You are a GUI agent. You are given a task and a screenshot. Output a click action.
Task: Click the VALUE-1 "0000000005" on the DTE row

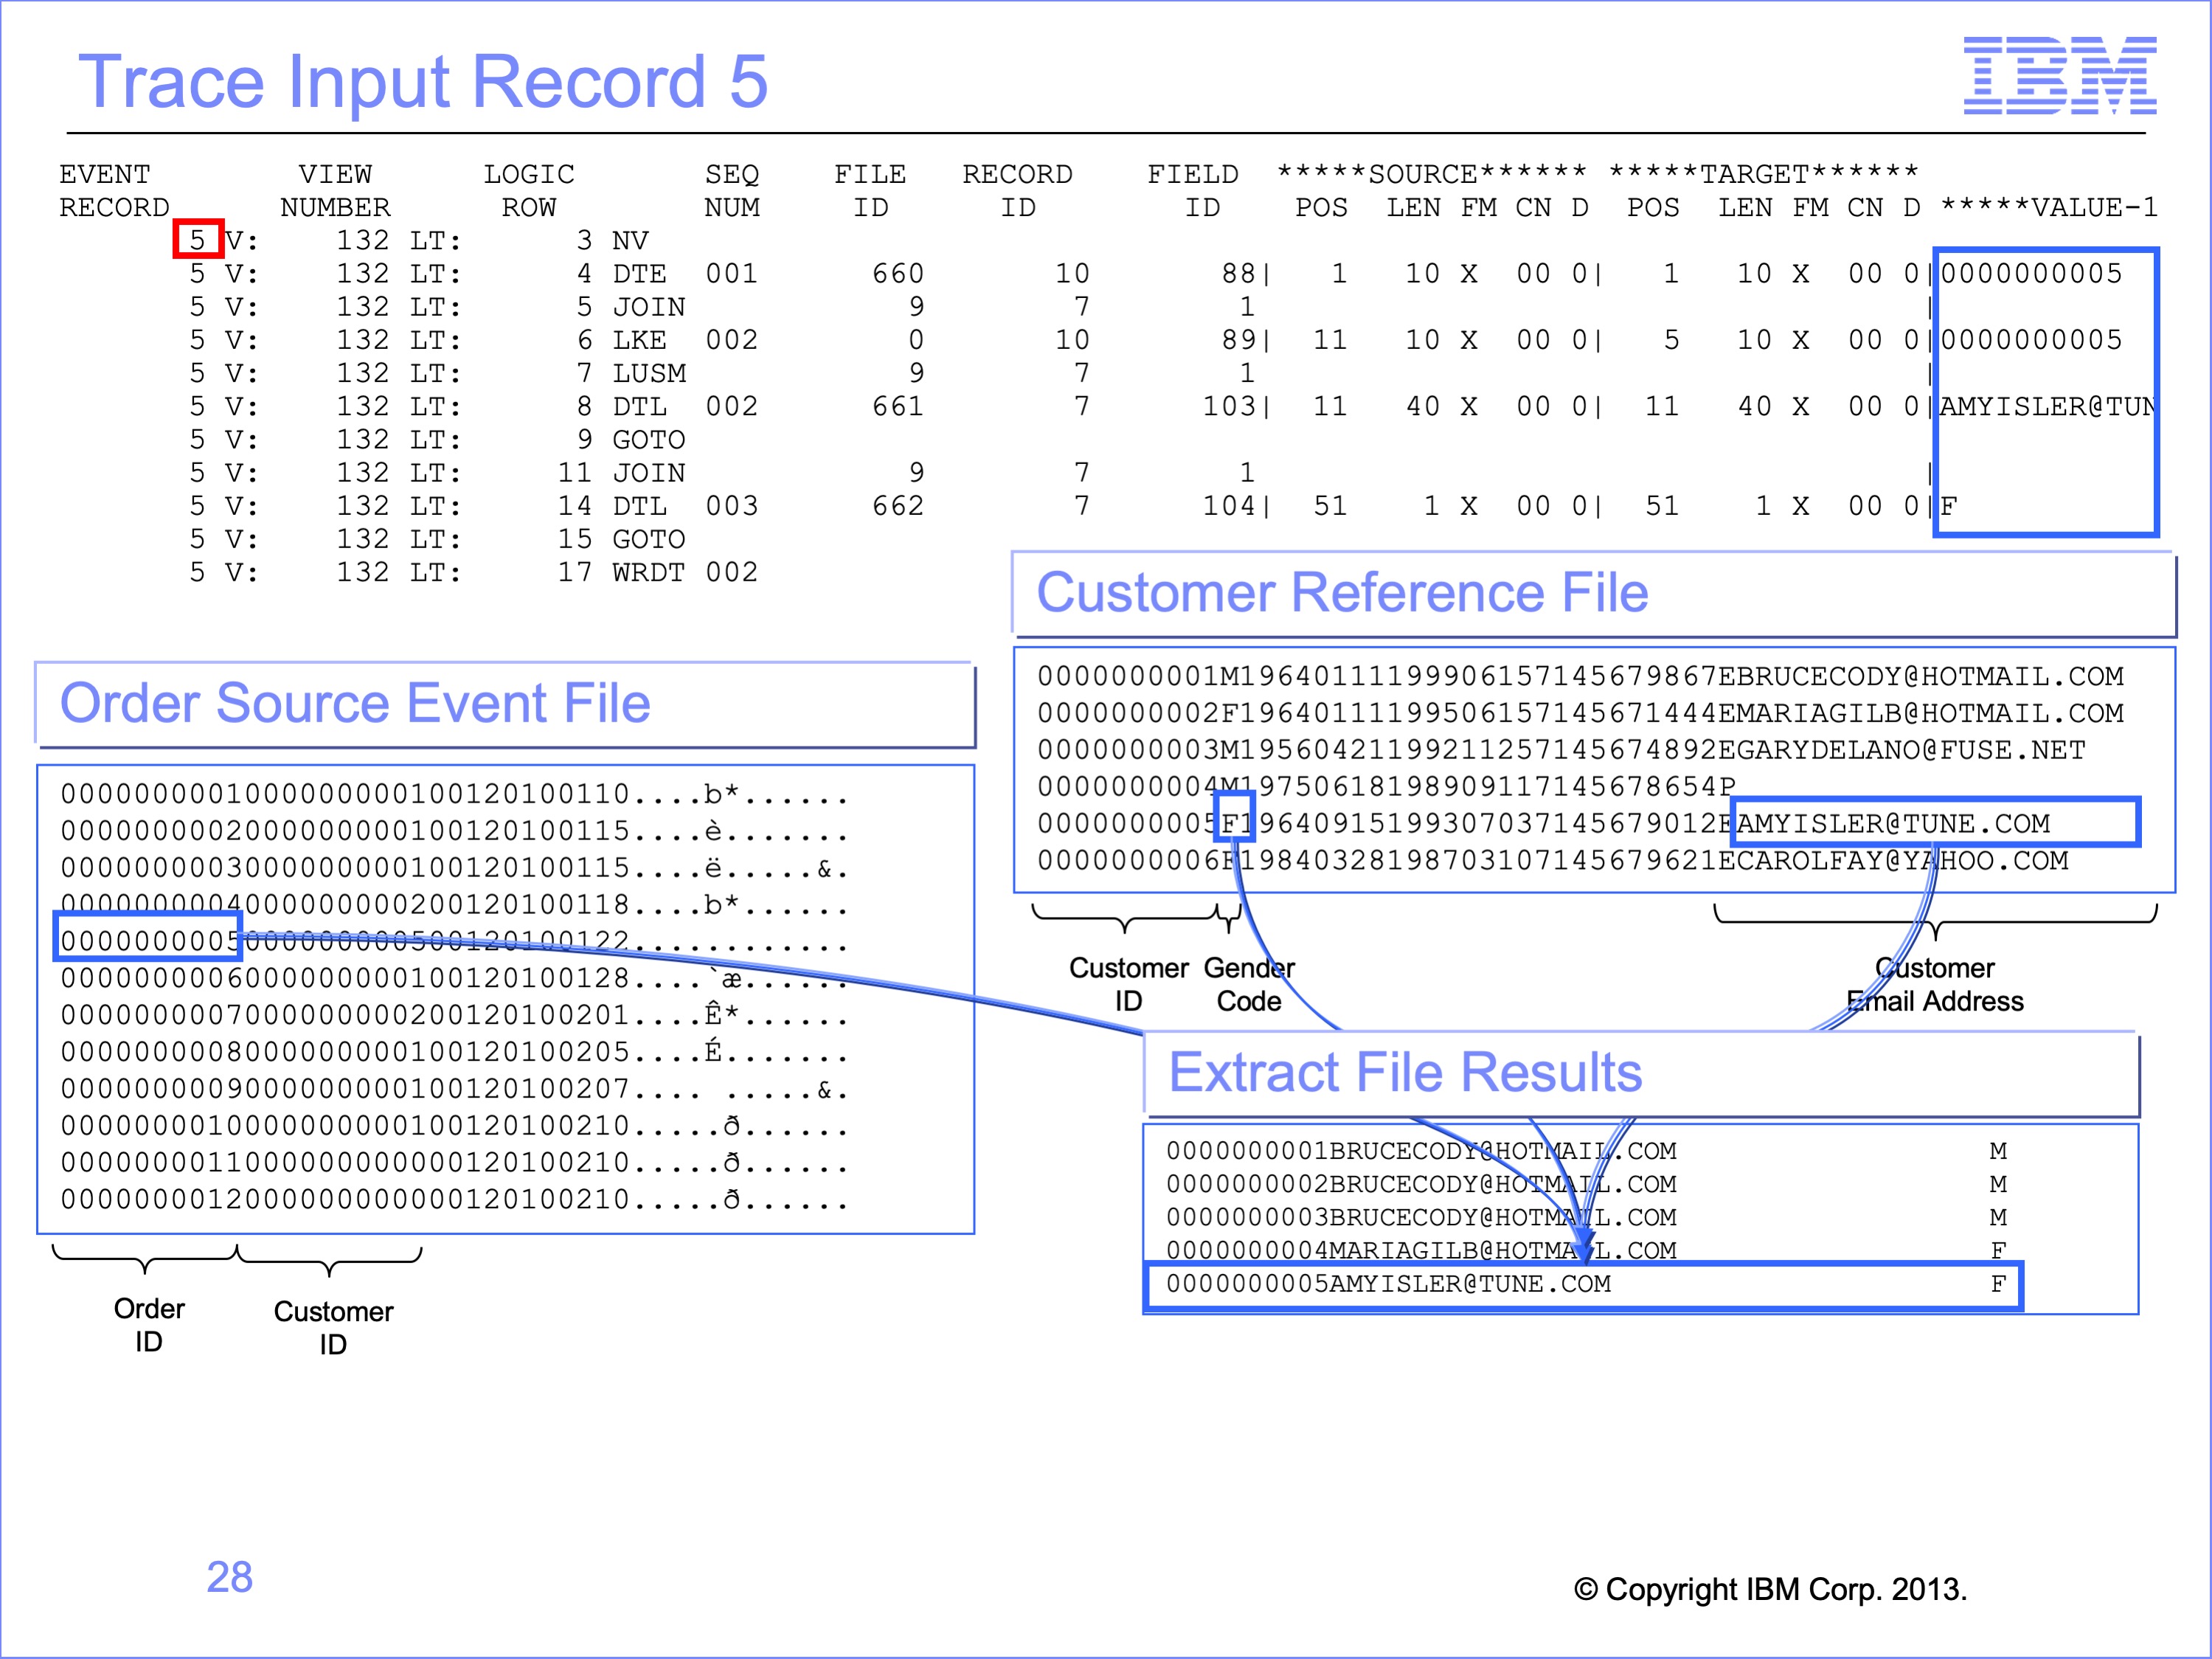[x=2031, y=274]
